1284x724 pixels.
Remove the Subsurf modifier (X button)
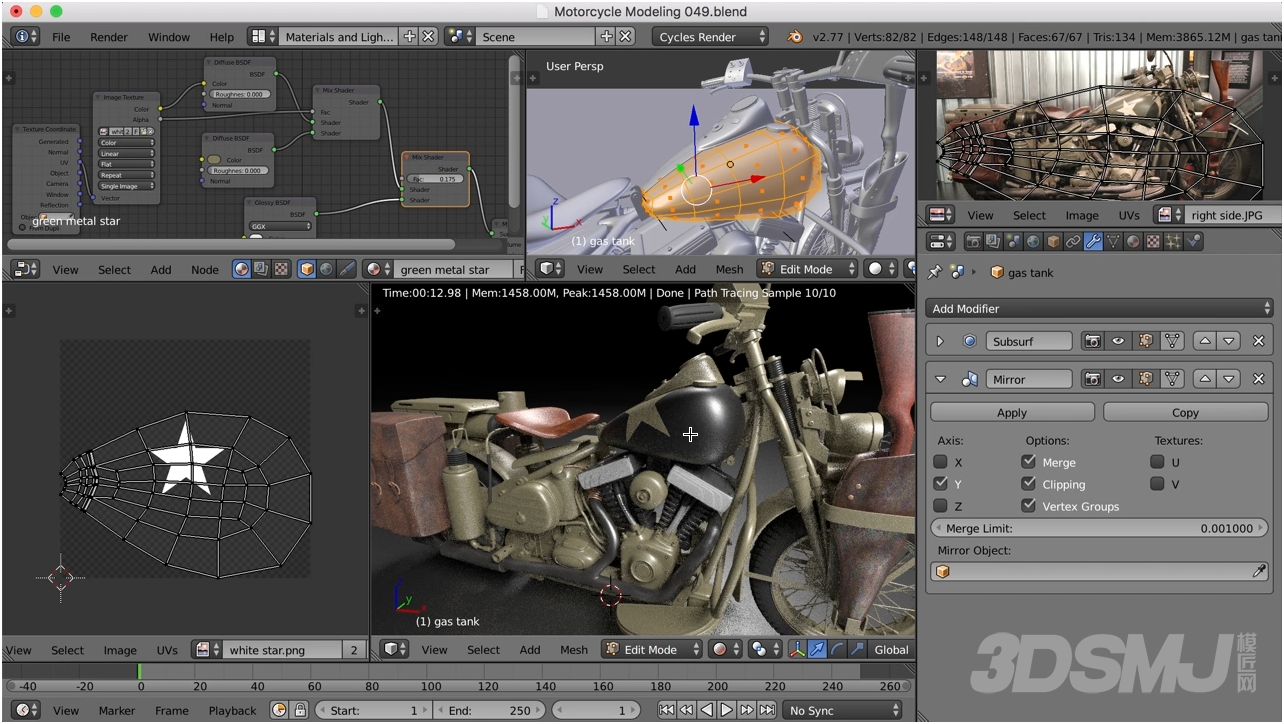pos(1258,341)
